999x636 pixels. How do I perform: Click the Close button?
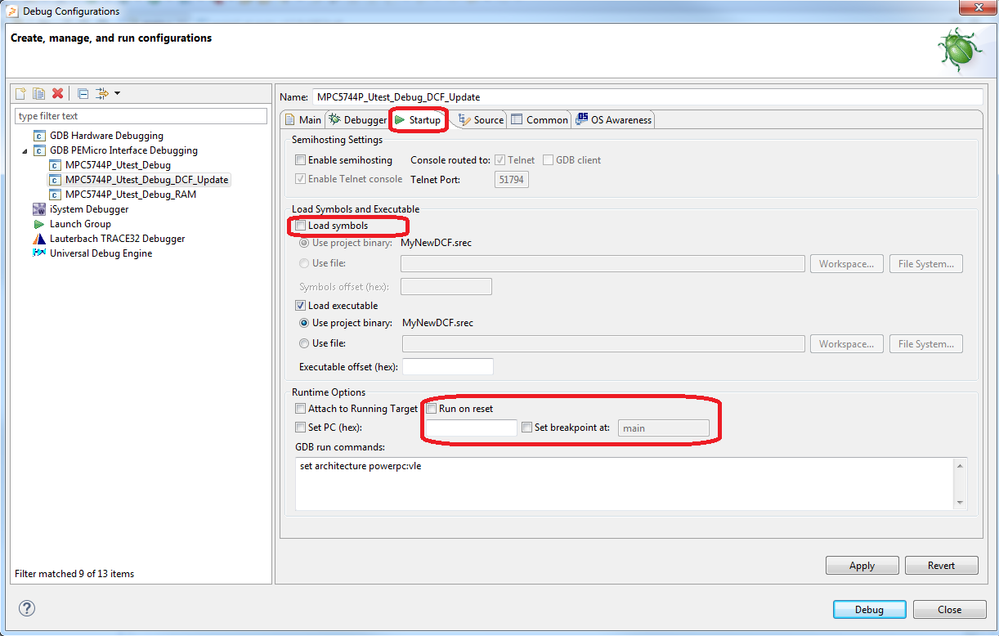[949, 610]
